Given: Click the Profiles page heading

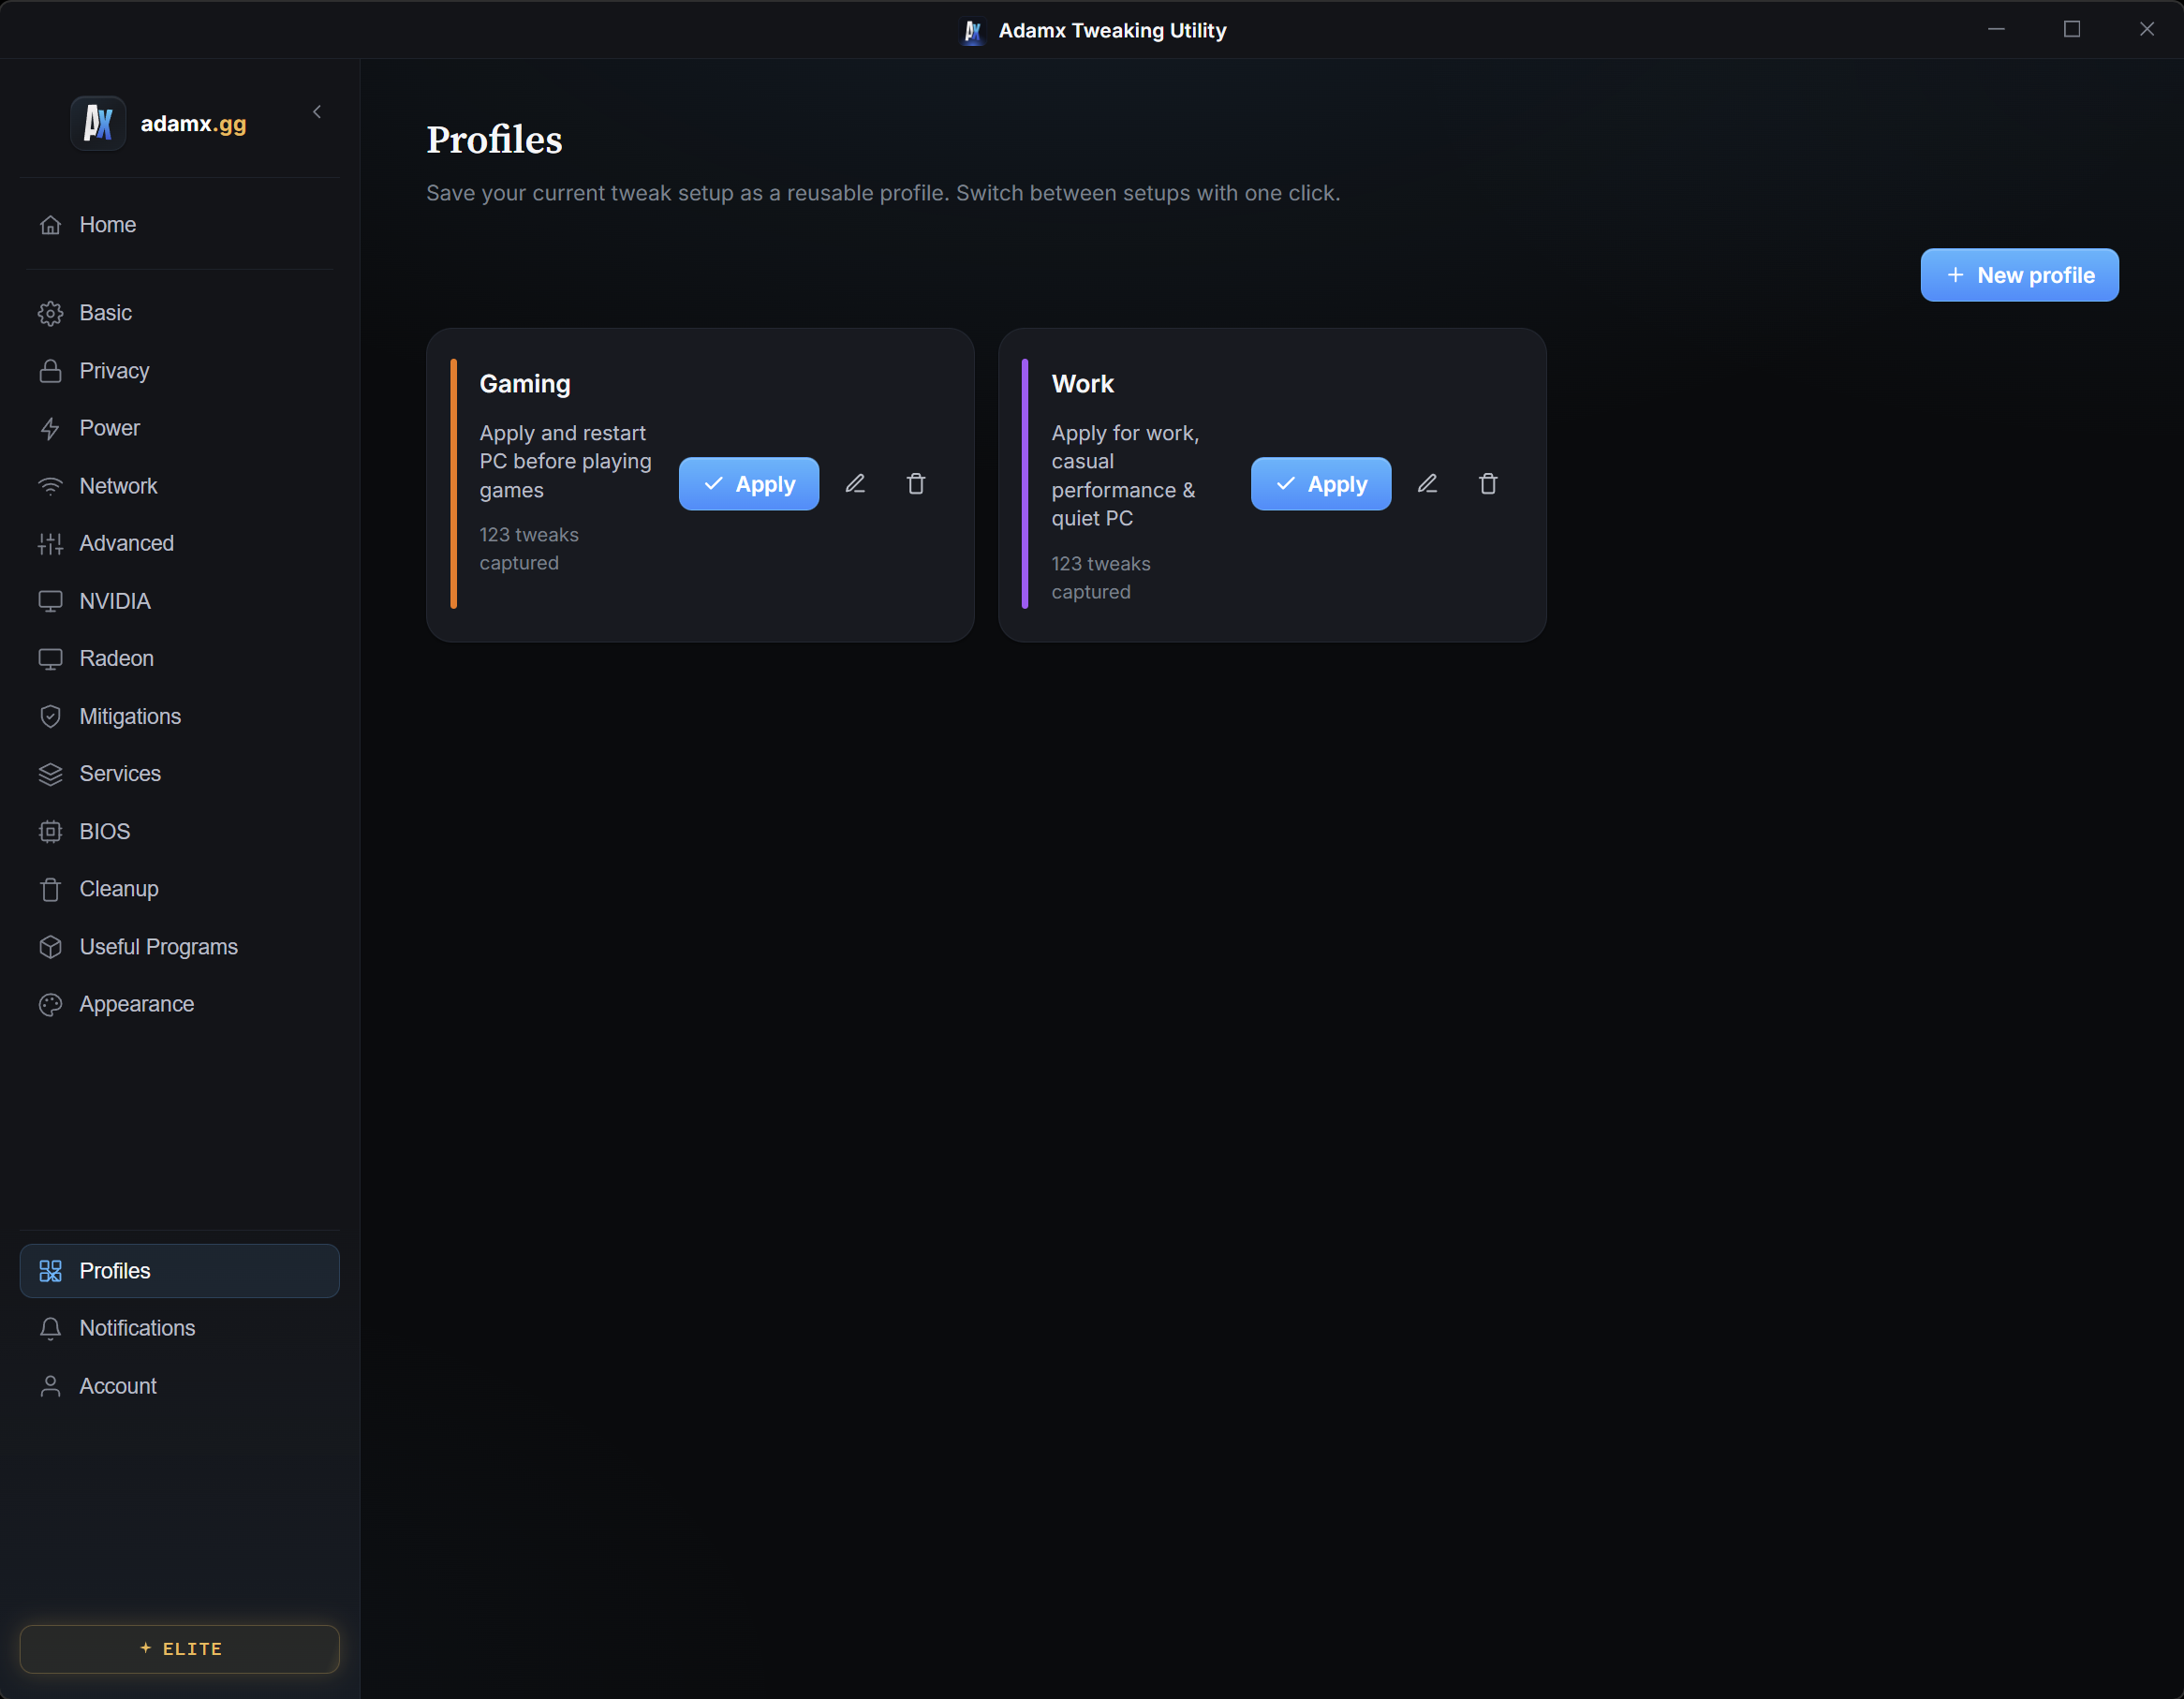Looking at the screenshot, I should (x=494, y=140).
